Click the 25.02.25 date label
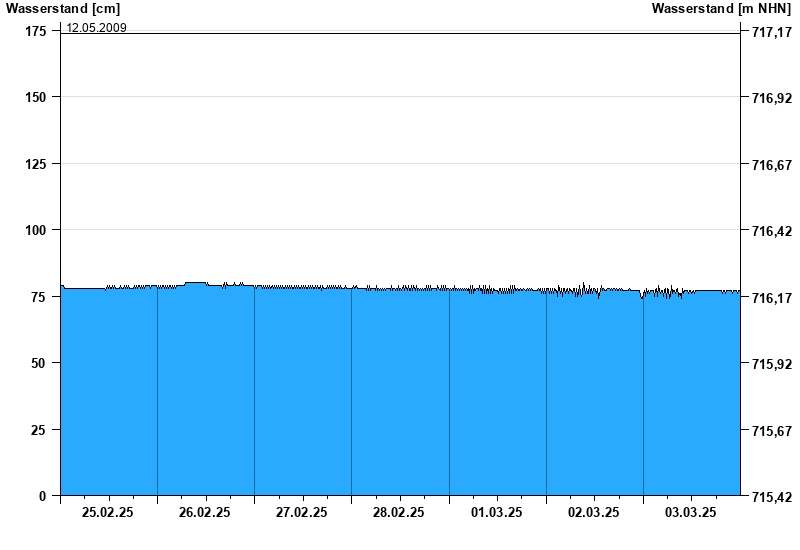Viewport: 800px width, 550px height. [108, 512]
